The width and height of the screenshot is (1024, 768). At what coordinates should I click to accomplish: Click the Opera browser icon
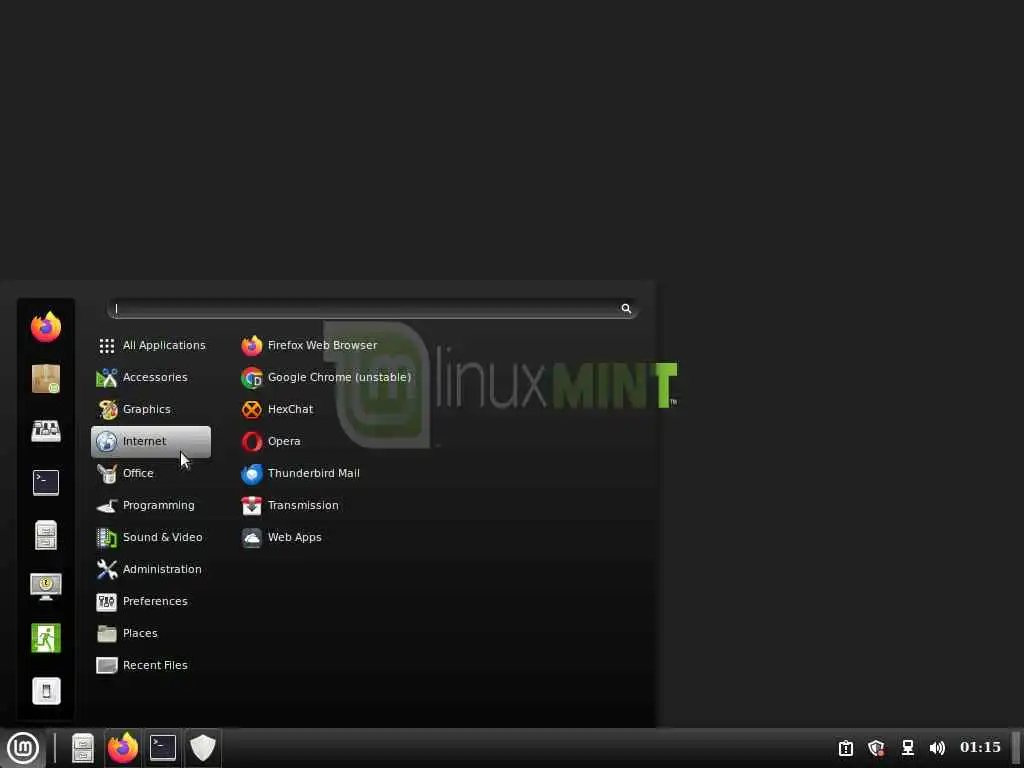pos(251,441)
